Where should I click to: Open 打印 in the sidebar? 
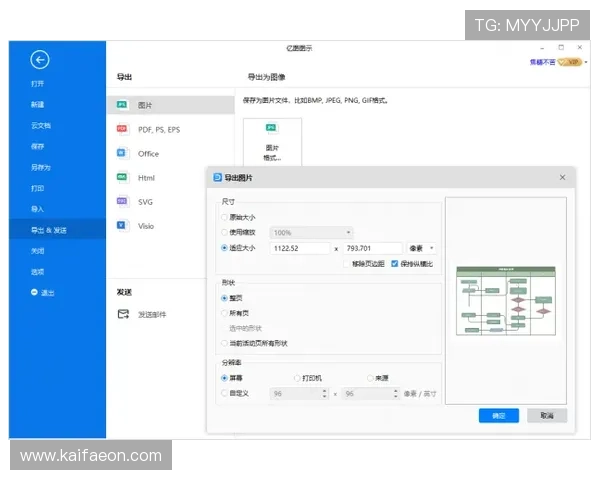pyautogui.click(x=38, y=188)
